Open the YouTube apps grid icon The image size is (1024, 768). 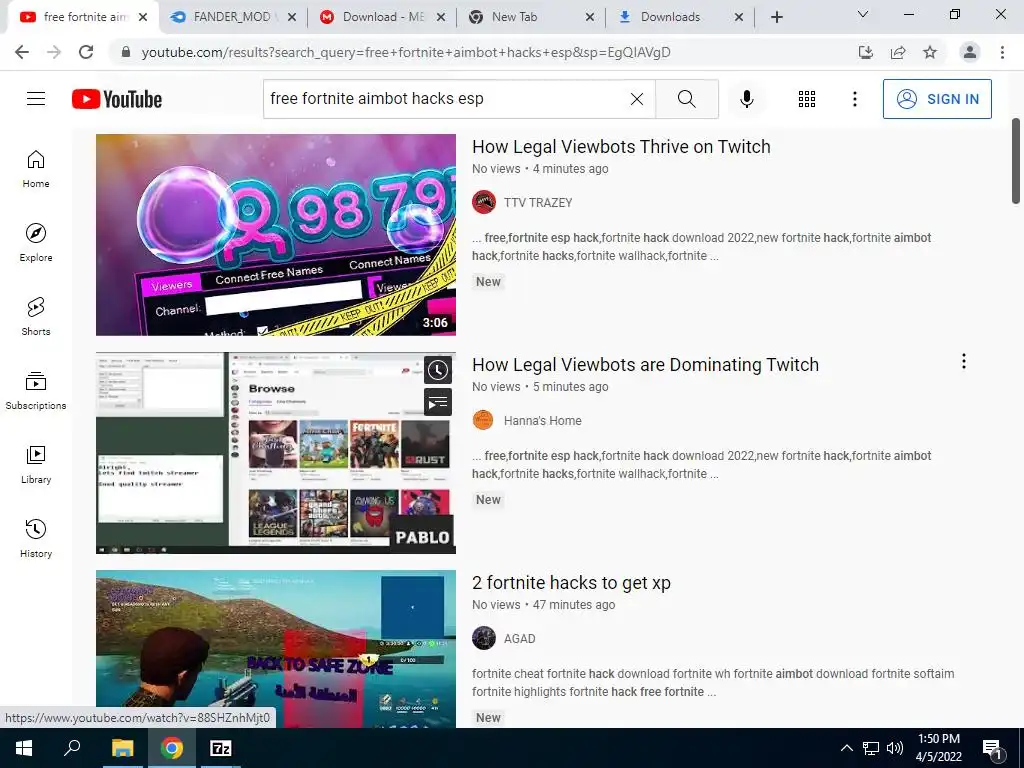coord(807,99)
